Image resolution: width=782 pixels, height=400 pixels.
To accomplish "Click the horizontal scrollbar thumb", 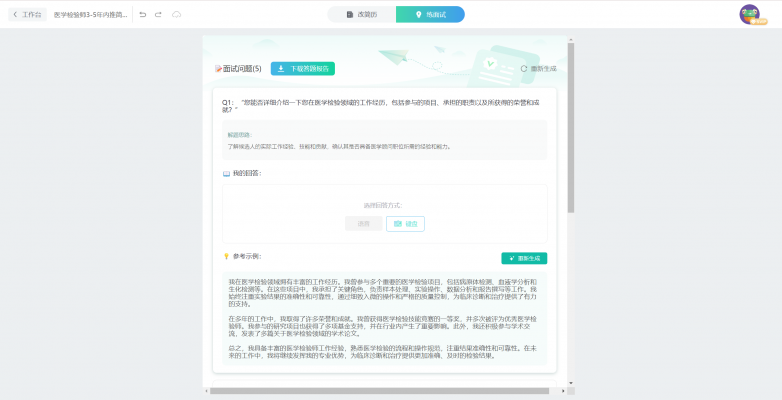I will pos(379,391).
